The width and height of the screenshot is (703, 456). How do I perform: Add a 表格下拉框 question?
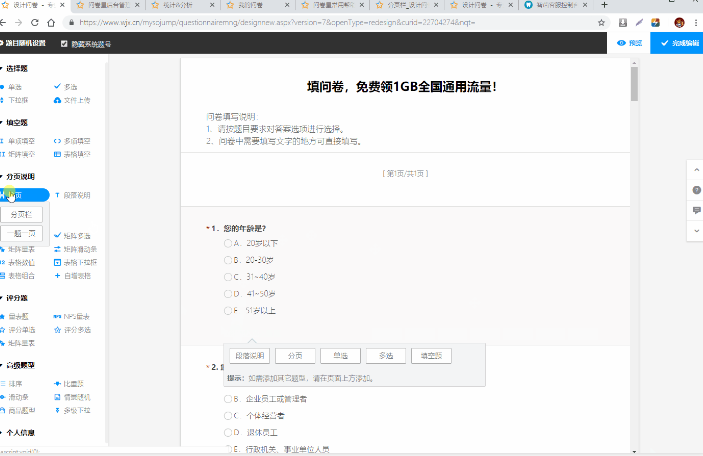75,262
